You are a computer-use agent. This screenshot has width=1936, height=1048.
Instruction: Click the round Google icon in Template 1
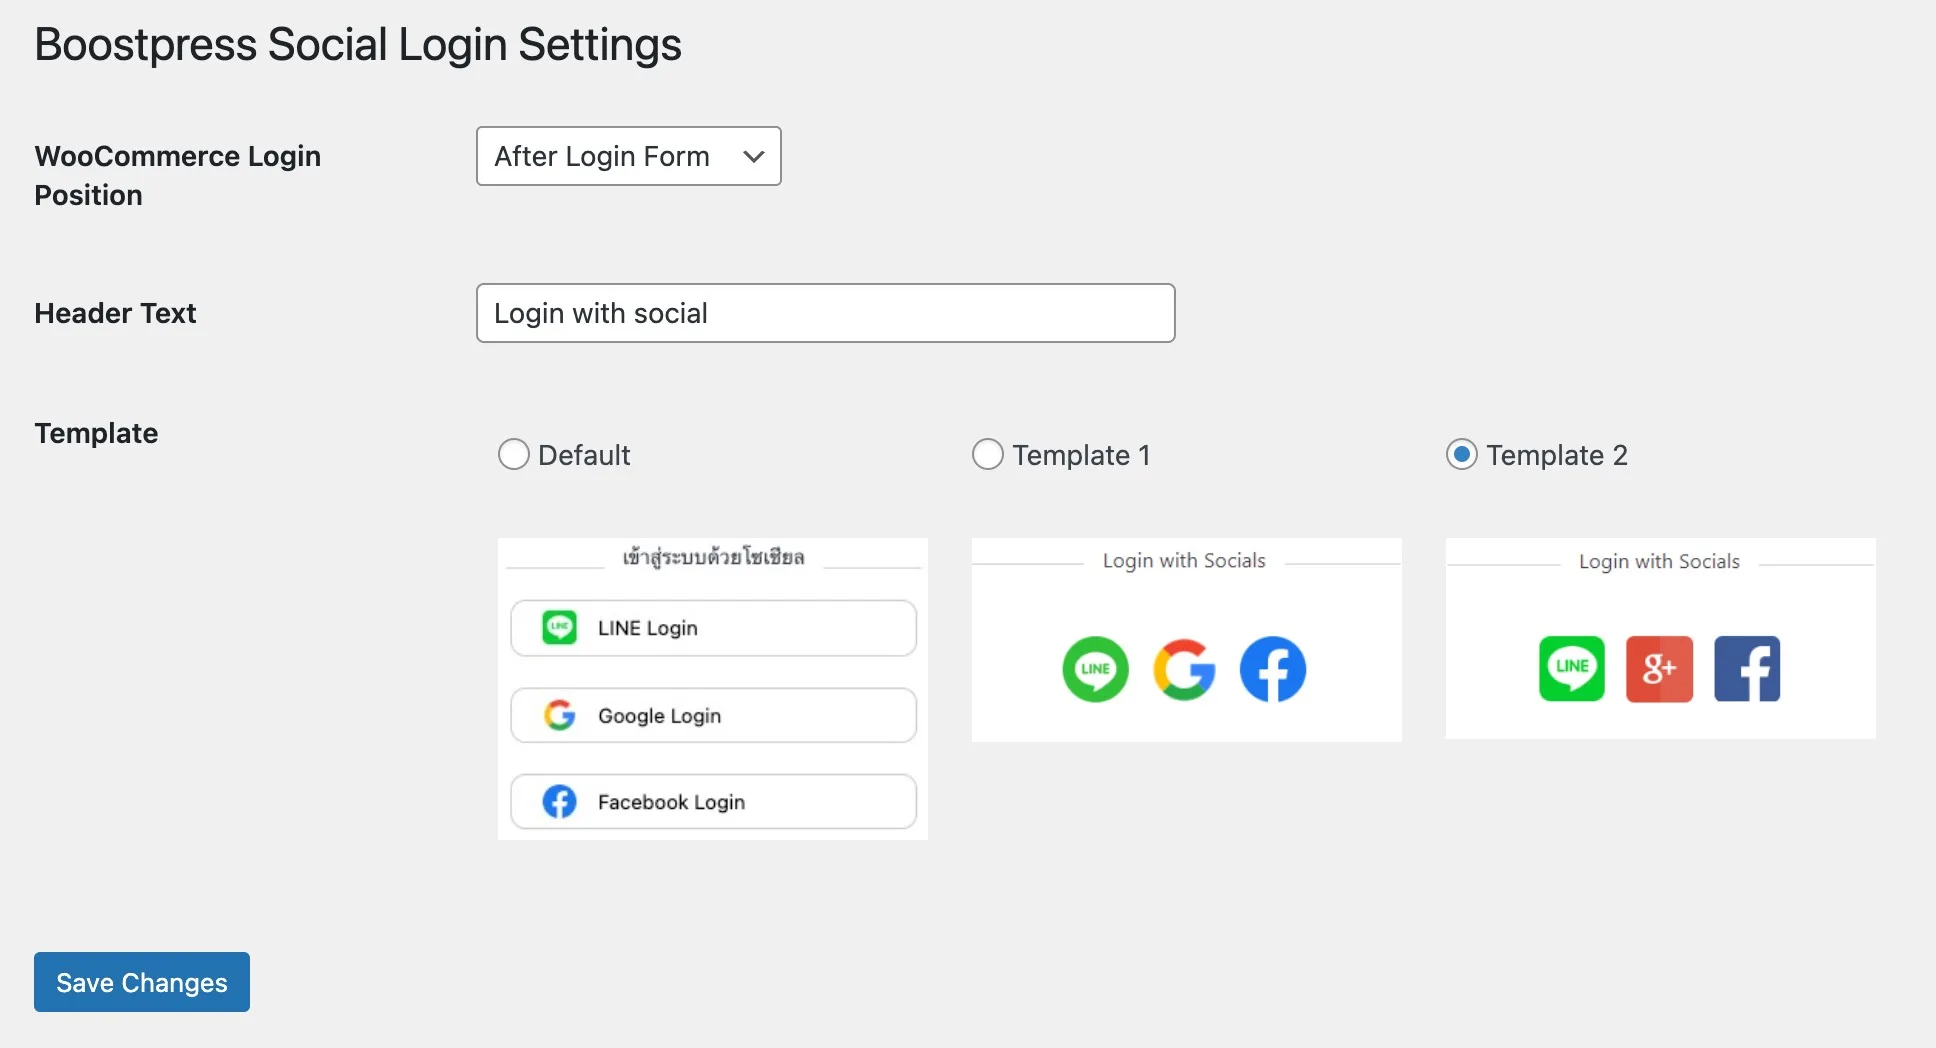1184,669
